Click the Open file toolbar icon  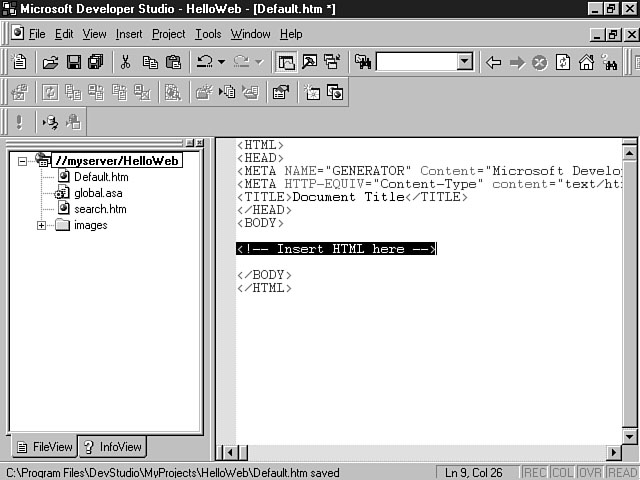tap(50, 62)
